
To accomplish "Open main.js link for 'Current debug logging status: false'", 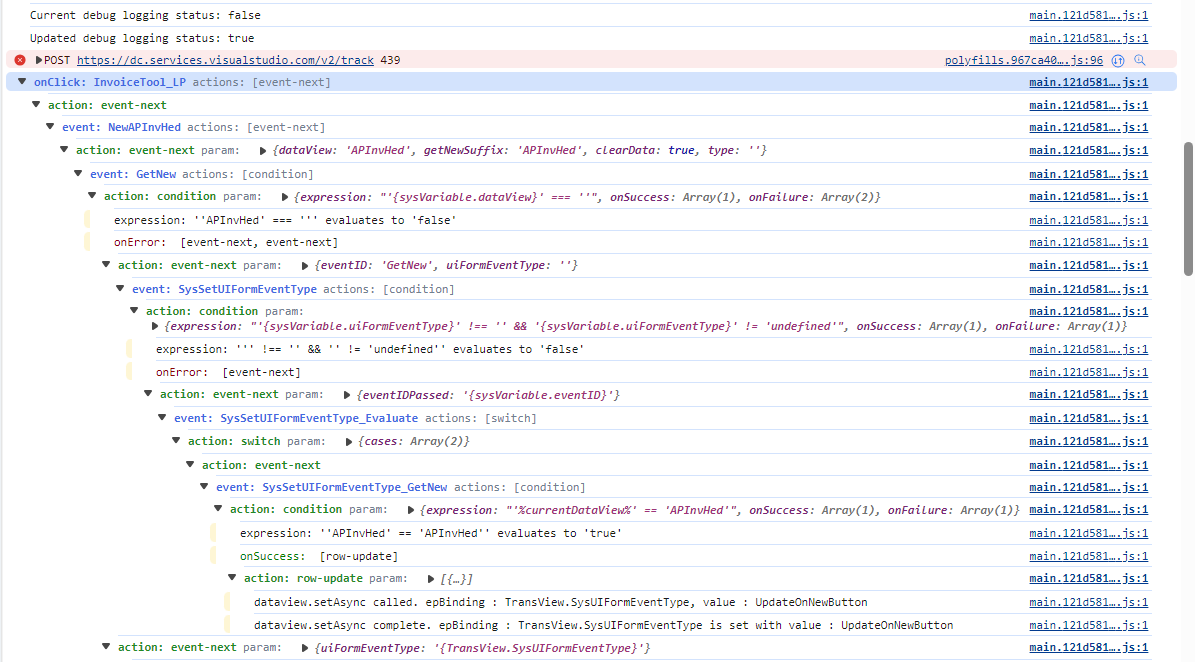I will [x=1088, y=15].
